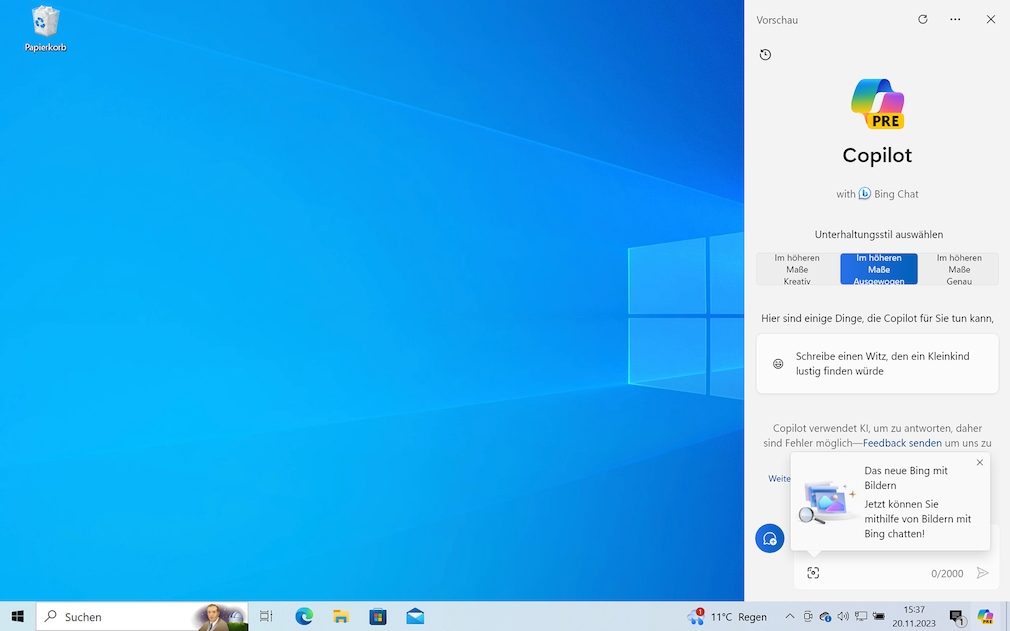Click the Copilot PRE logo
Image resolution: width=1010 pixels, height=631 pixels.
877,103
